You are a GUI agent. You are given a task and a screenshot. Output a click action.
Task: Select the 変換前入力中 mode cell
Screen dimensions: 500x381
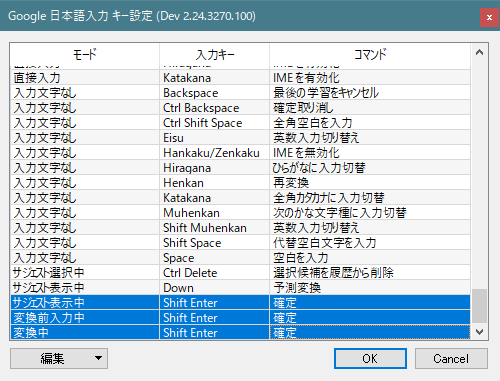click(85, 318)
